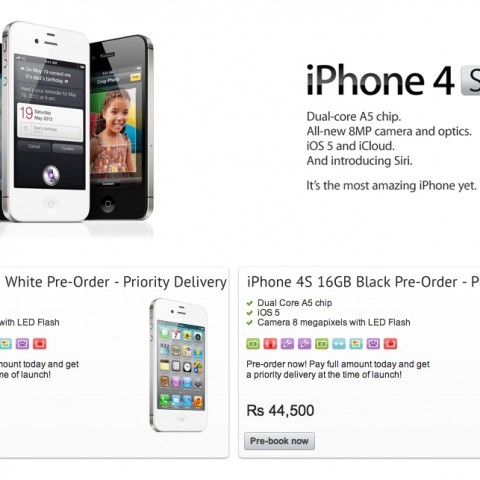
Task: Click the Rs 44,500 price
Action: [x=280, y=410]
